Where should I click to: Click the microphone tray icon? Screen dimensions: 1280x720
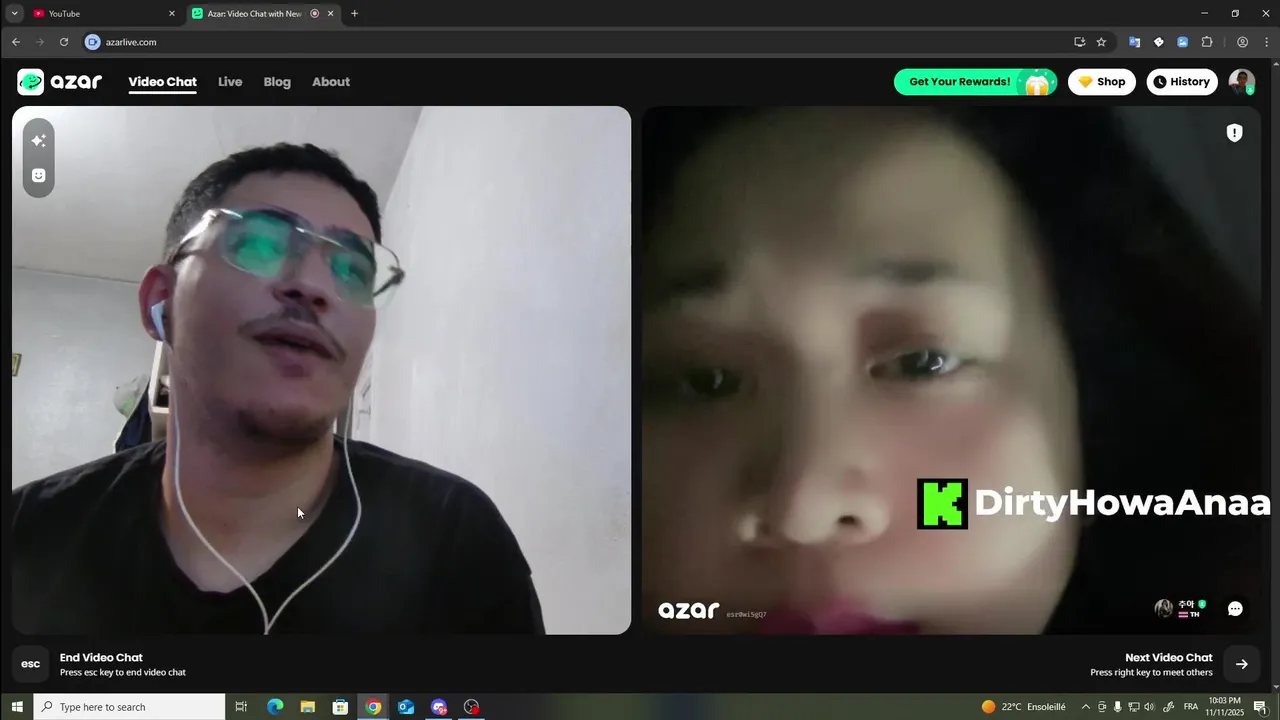1118,707
